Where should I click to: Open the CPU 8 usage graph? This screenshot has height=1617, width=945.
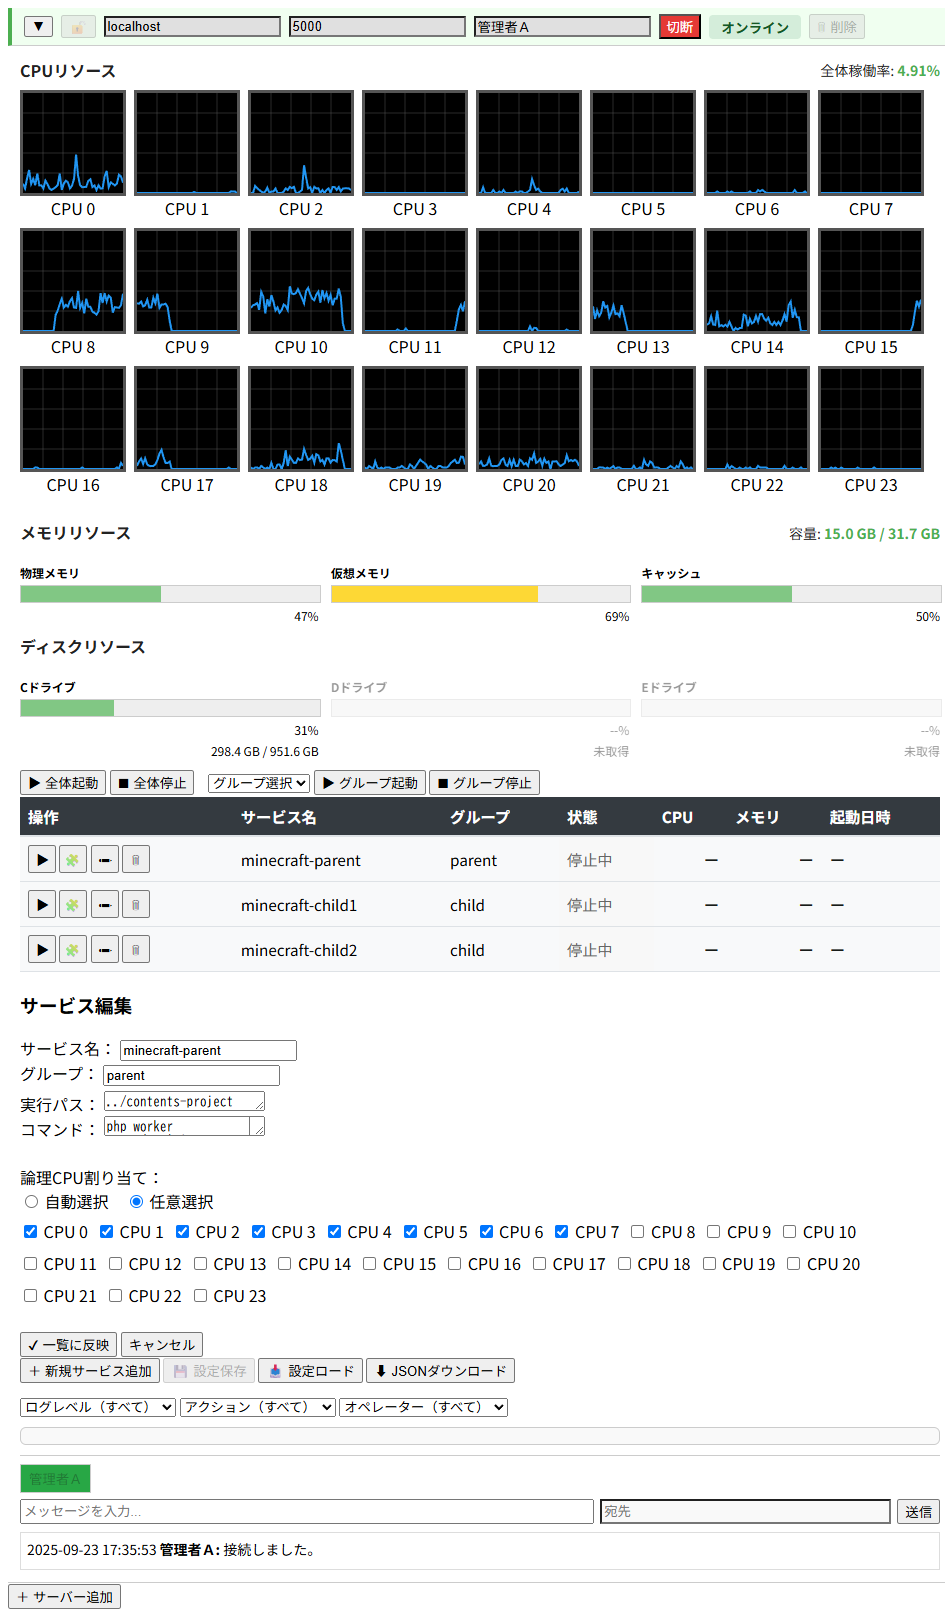pyautogui.click(x=73, y=281)
